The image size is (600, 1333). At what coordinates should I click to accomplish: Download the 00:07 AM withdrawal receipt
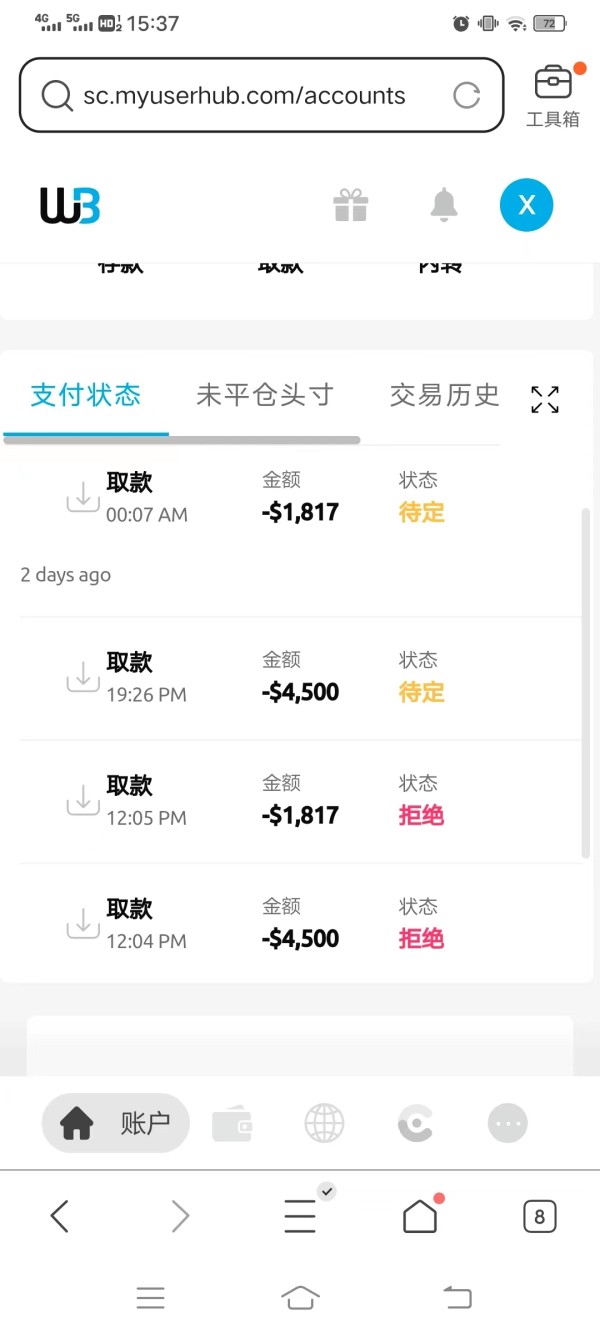coord(83,496)
